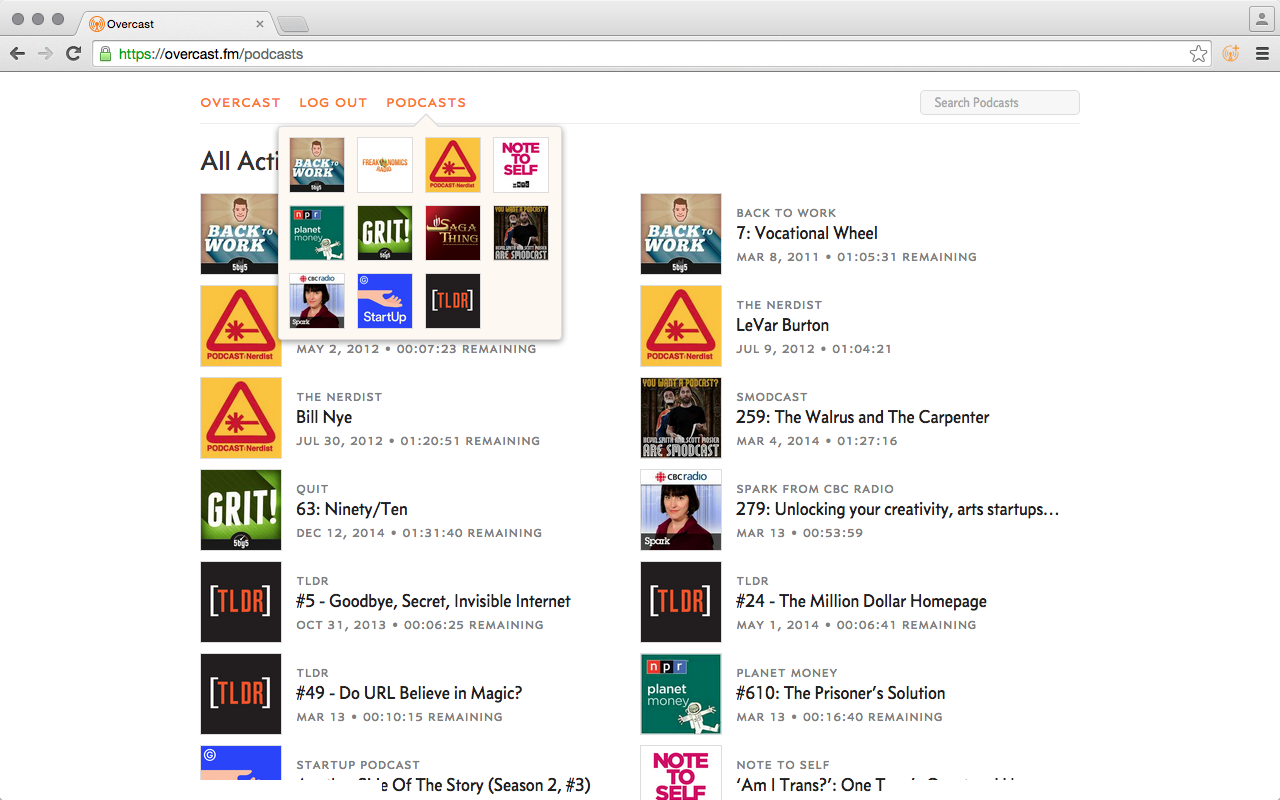Screen dimensions: 1280x800
Task: Click the date line MAY 2, 2012 • 00:07:23 REMAINING
Action: (416, 349)
